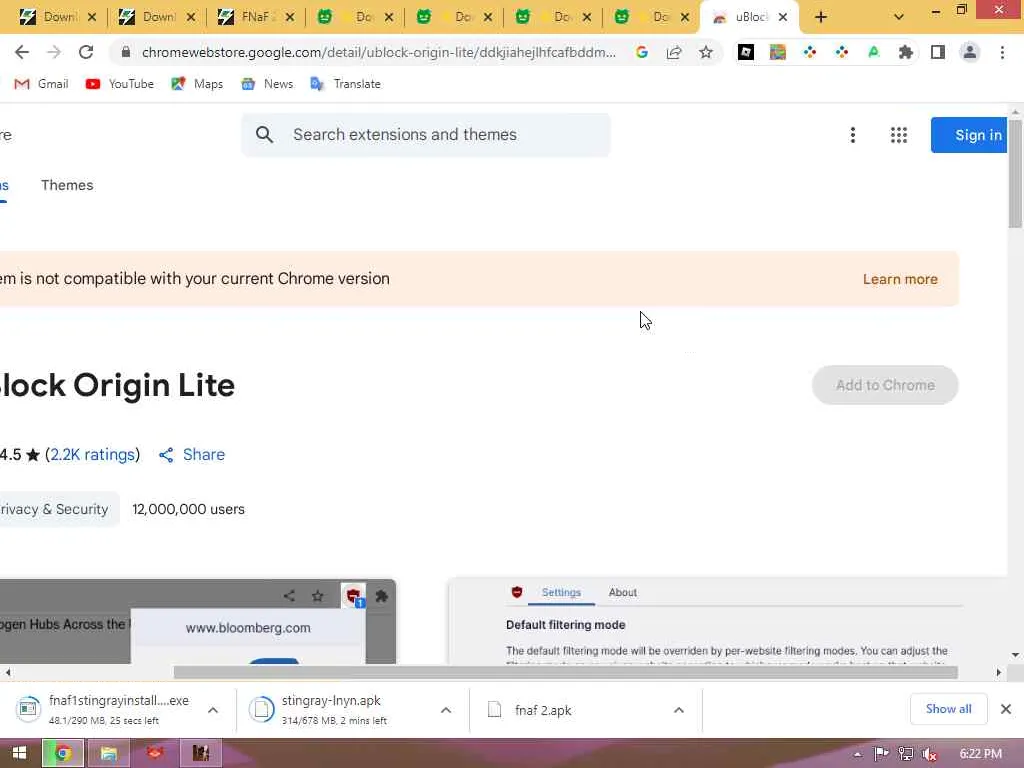The image size is (1024, 768).
Task: Click the Google icon in address bar
Action: pyautogui.click(x=642, y=52)
